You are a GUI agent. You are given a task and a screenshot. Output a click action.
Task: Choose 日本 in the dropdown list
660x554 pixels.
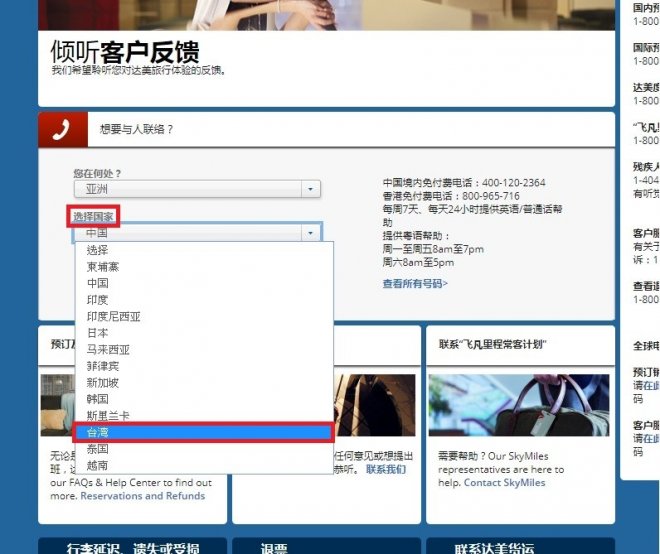98,333
